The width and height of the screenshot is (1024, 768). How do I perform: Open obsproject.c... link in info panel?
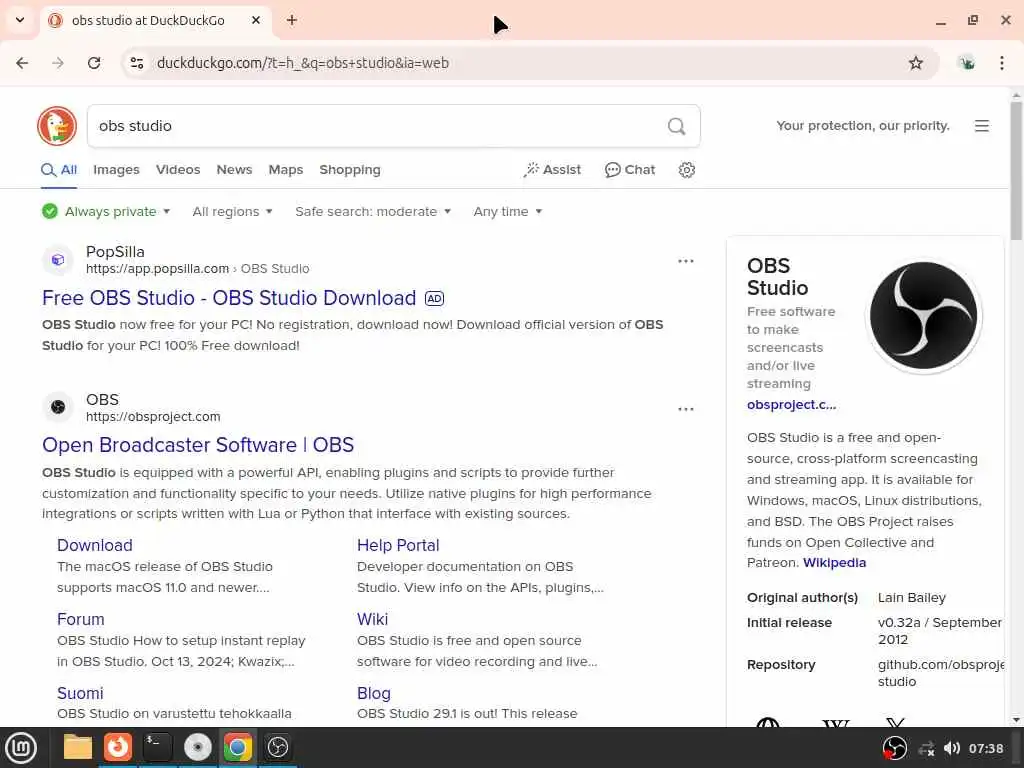tap(792, 405)
